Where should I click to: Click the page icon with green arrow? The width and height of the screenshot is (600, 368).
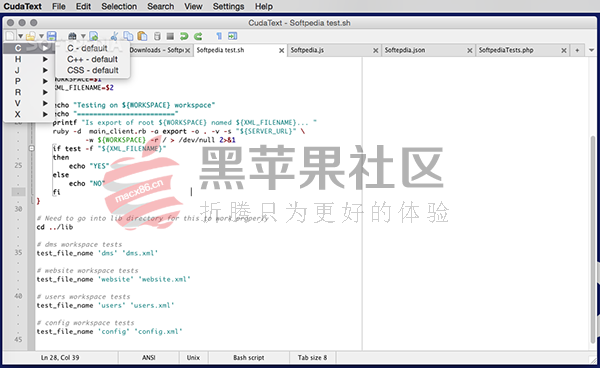click(93, 36)
